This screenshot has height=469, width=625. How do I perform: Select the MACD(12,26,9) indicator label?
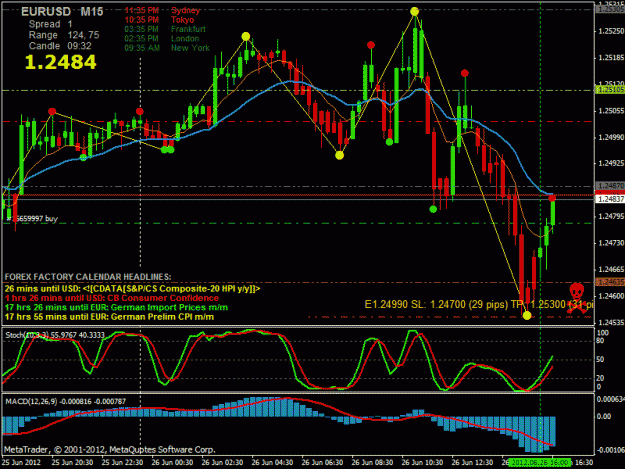(65, 401)
